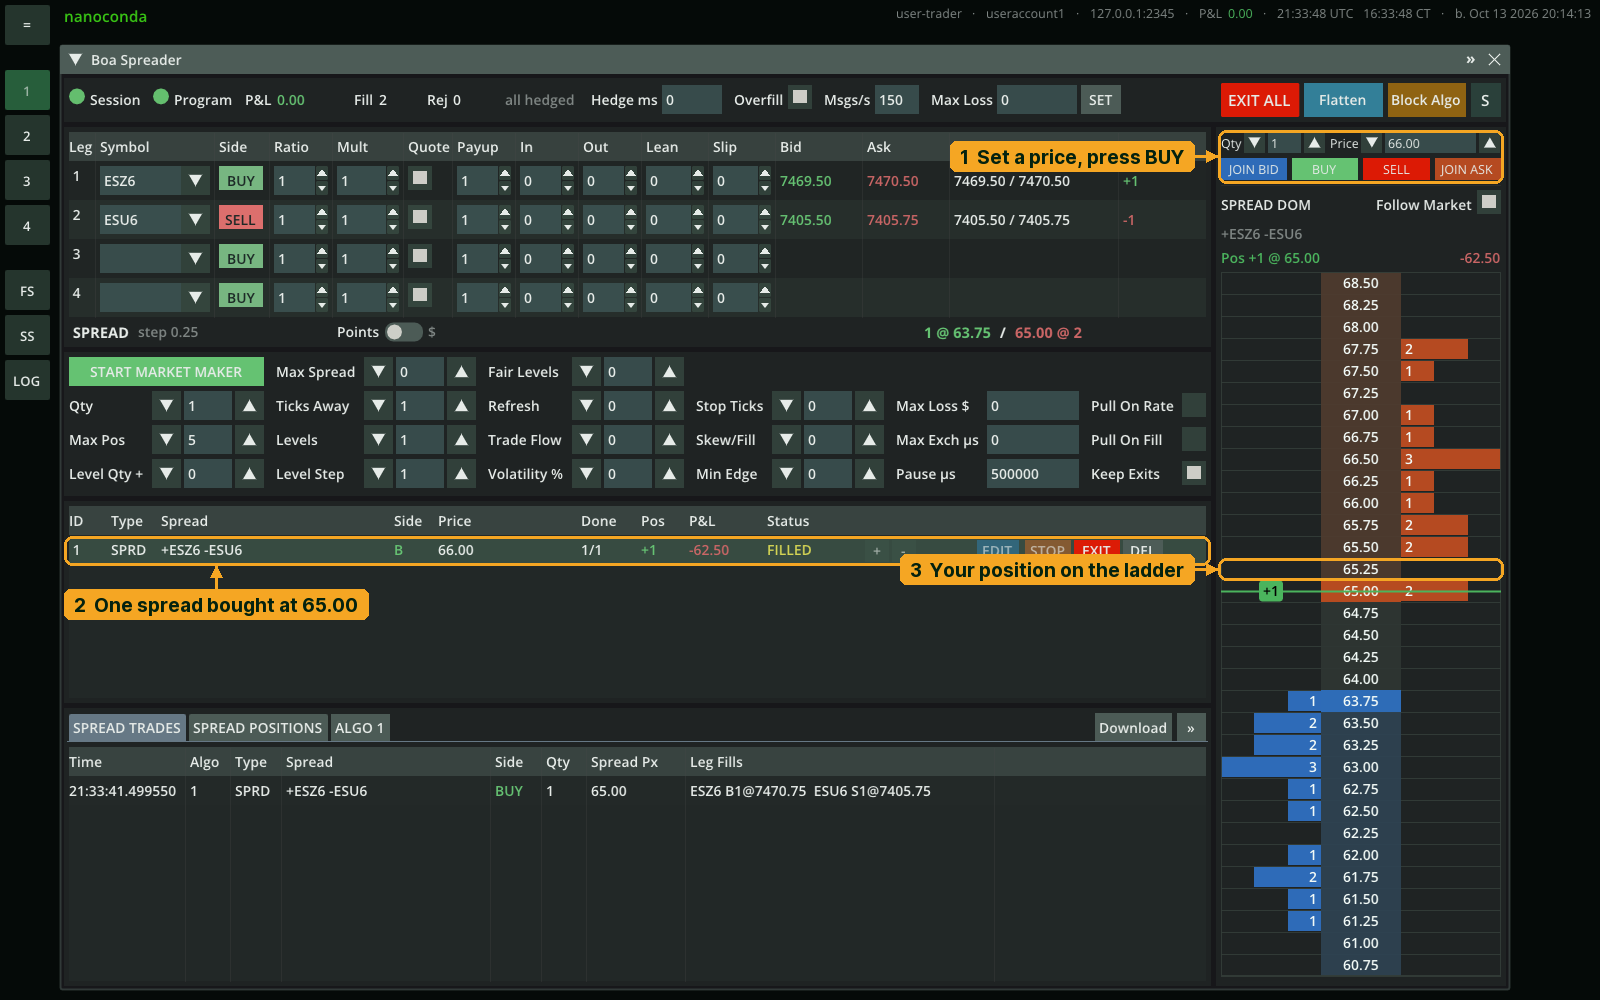The image size is (1600, 1000).
Task: Click the red EXIT ALL button
Action: 1260,100
